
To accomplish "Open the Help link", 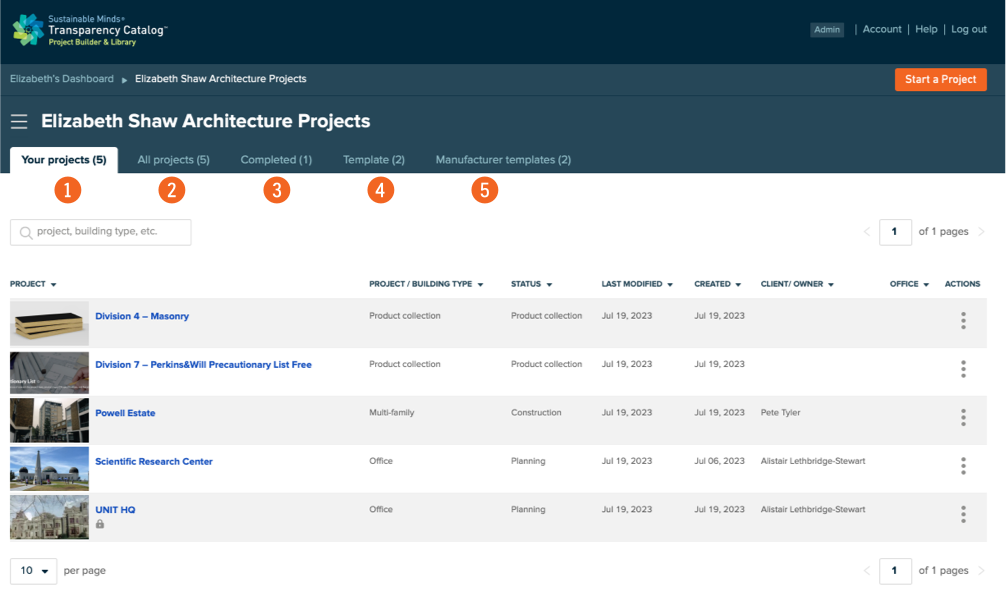I will coord(926,29).
